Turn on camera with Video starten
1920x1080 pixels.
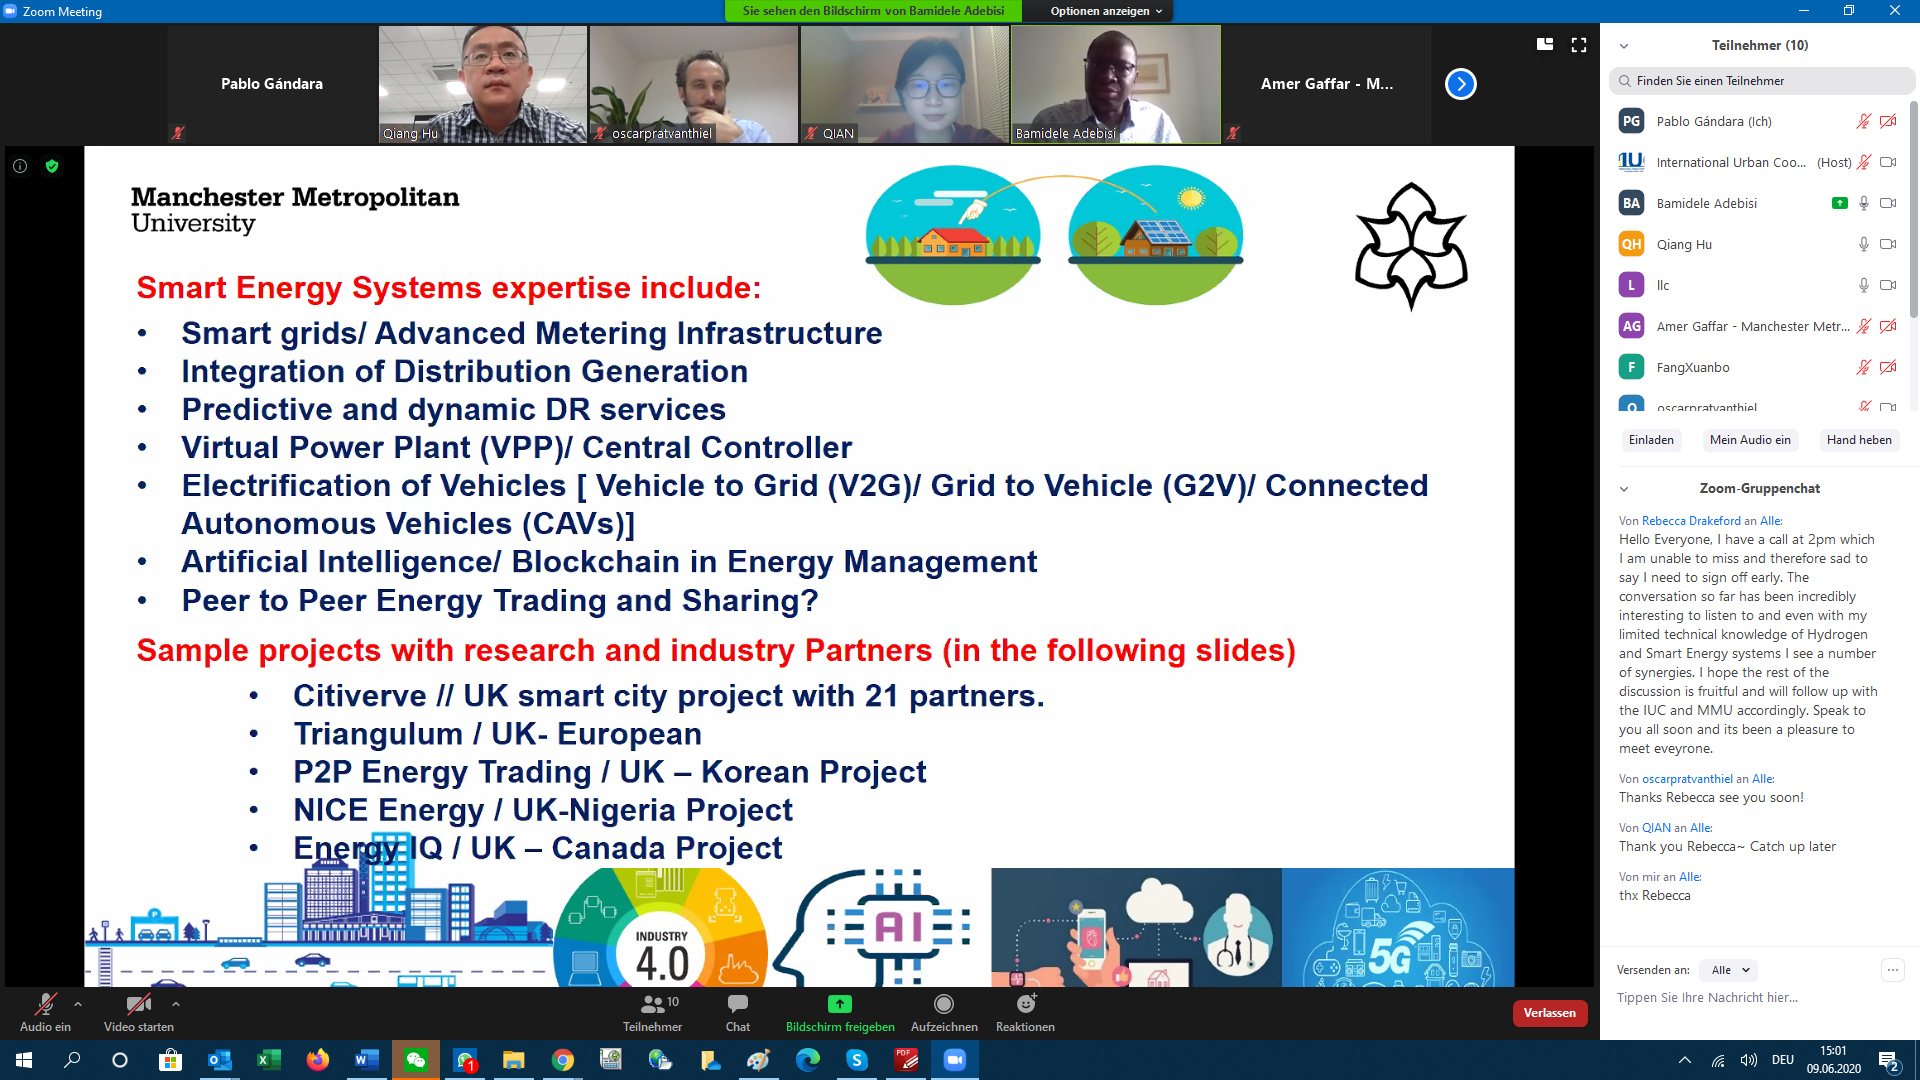(138, 1004)
